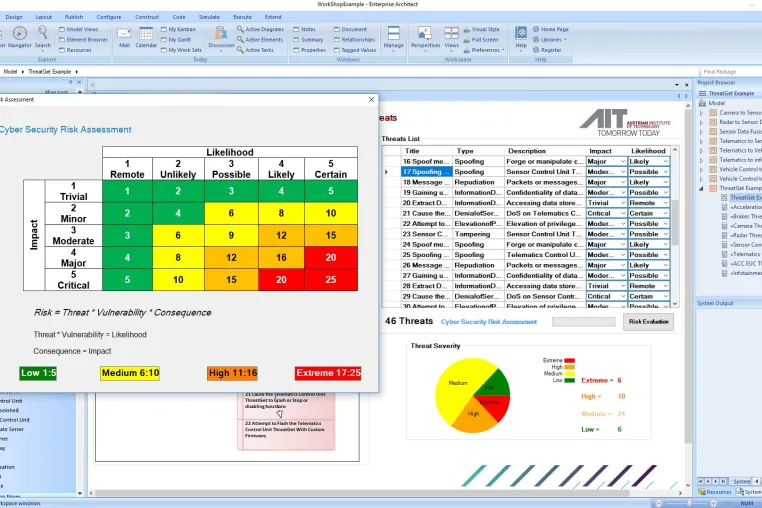Open Likelihood dropdown for row 20 Extract D

coord(665,203)
